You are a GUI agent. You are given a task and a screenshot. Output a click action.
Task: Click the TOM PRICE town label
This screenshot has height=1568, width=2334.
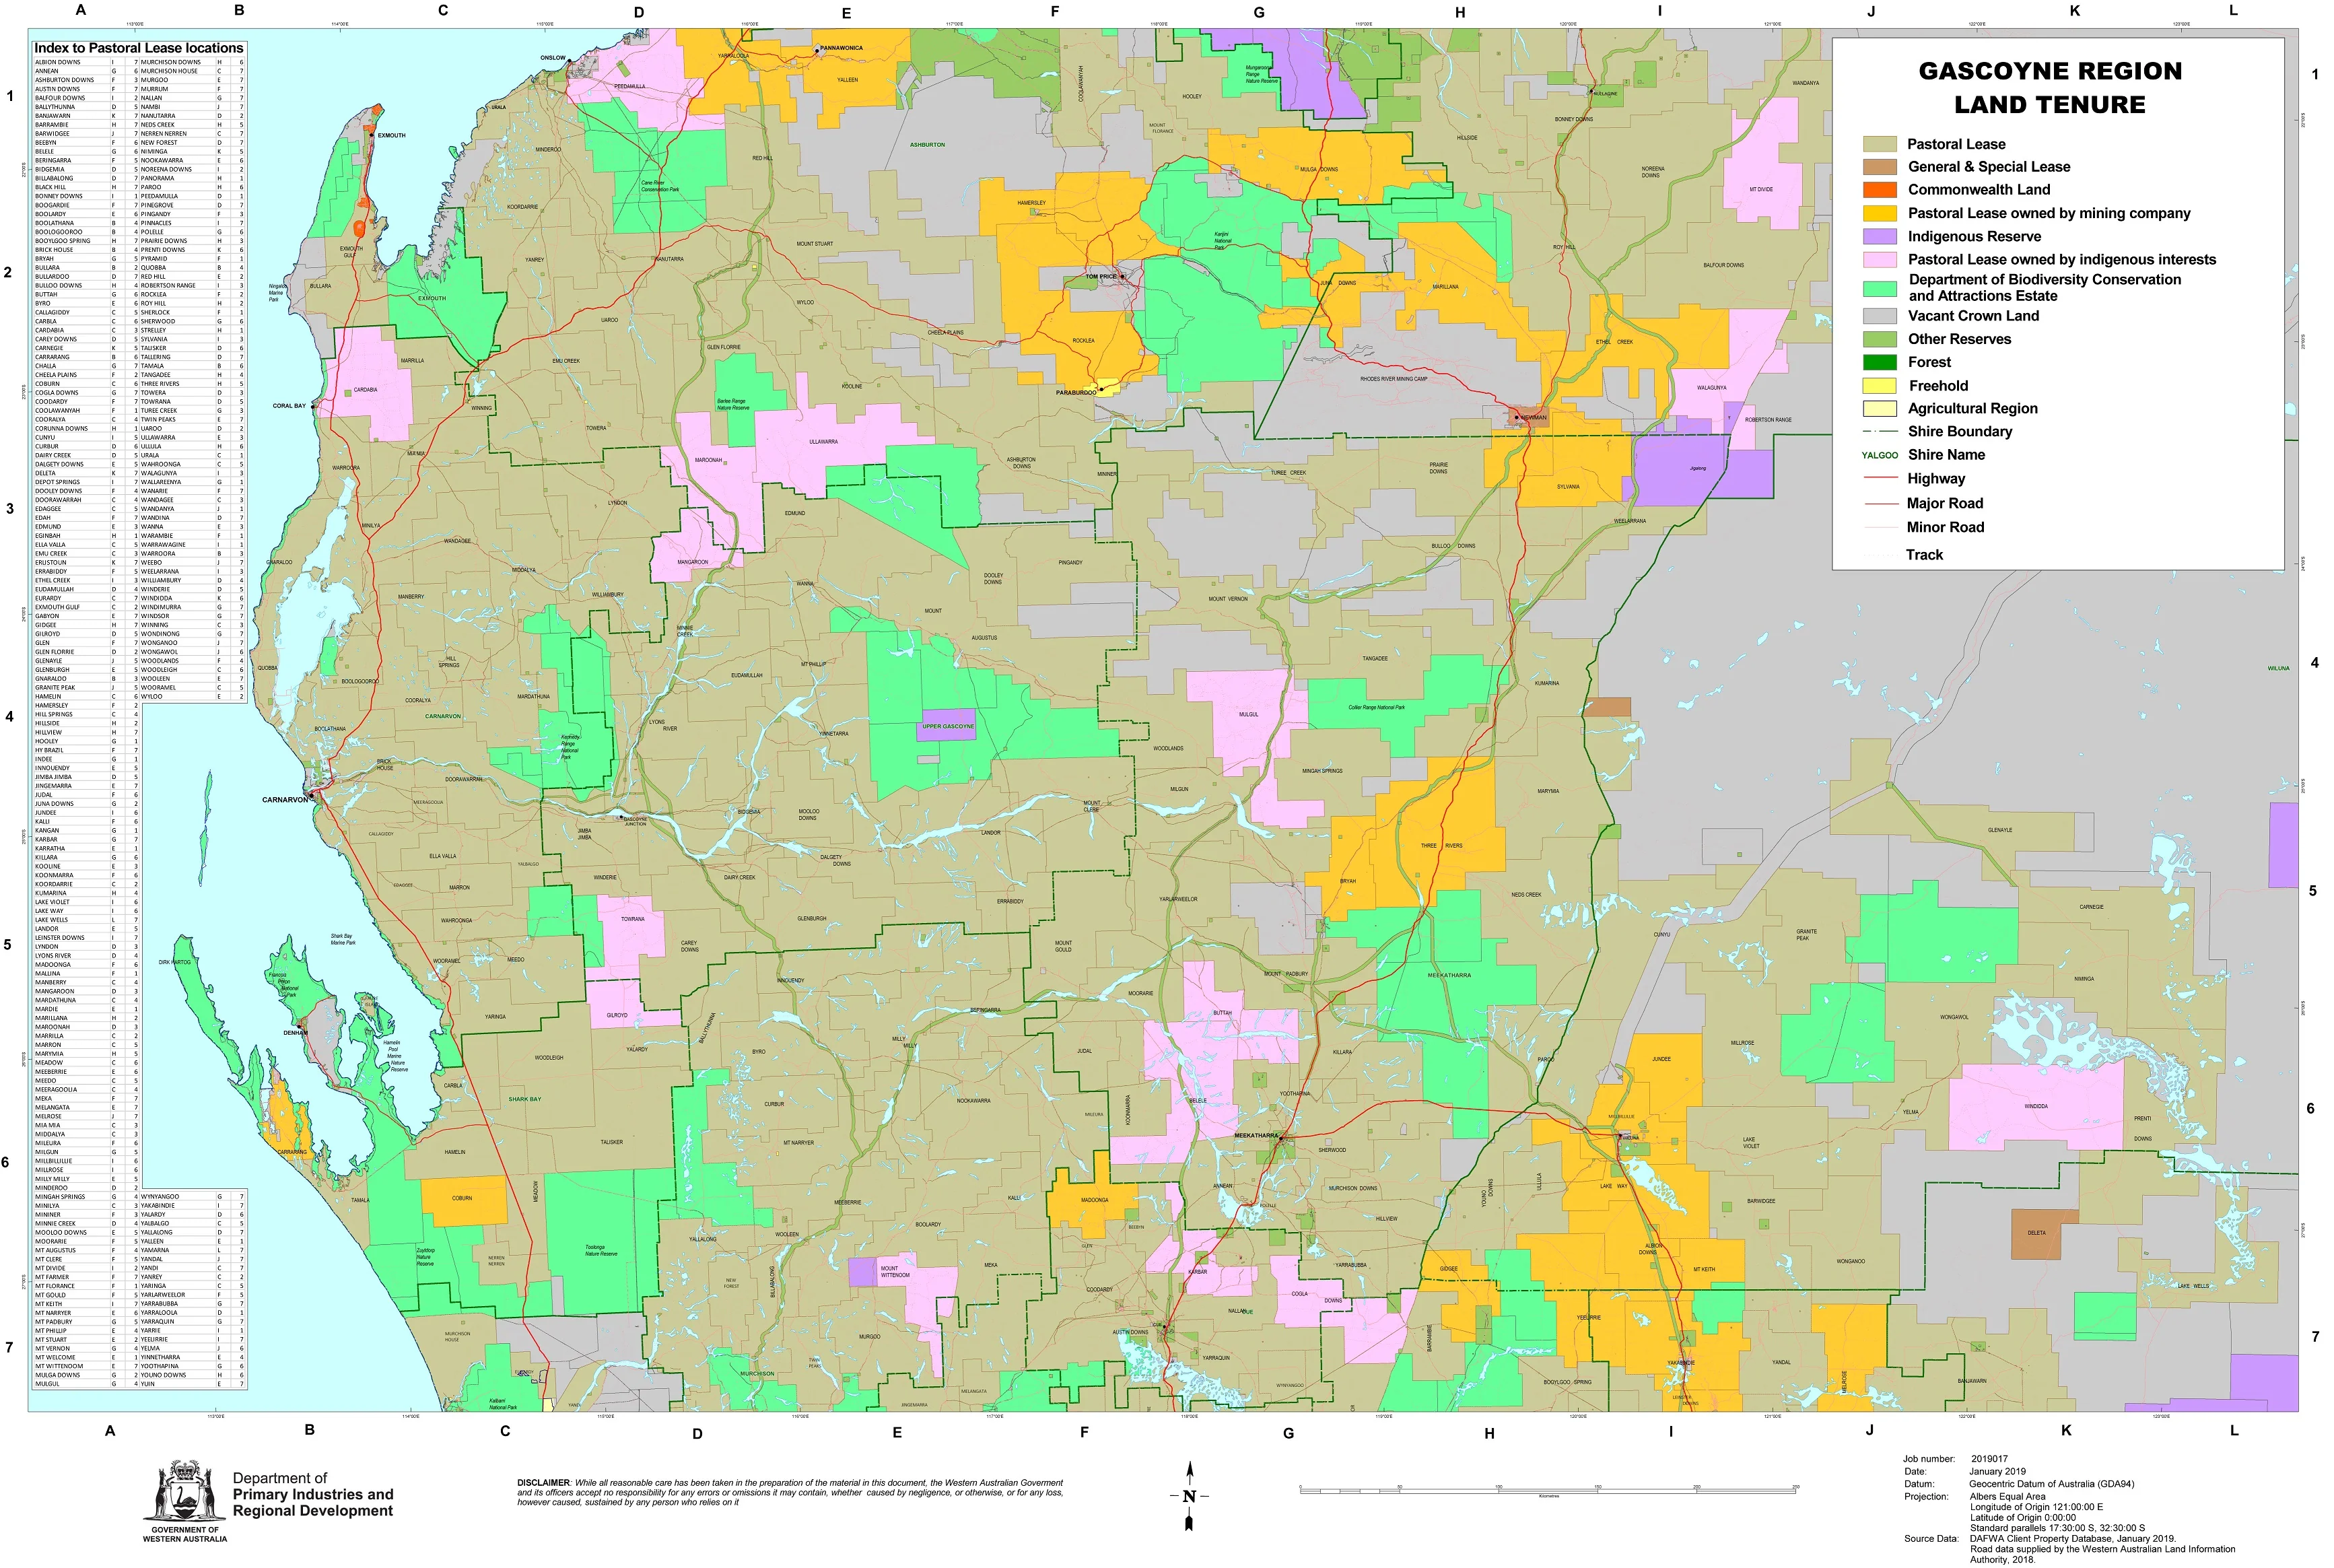[x=1101, y=276]
